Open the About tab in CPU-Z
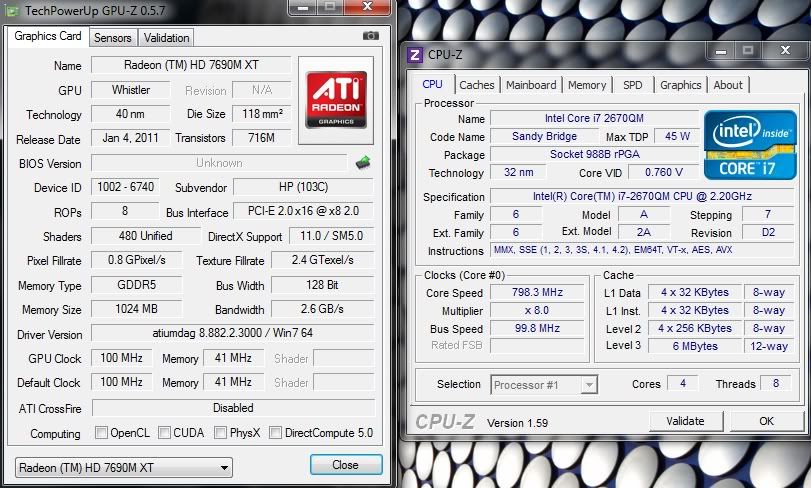This screenshot has height=488, width=811. pyautogui.click(x=728, y=85)
